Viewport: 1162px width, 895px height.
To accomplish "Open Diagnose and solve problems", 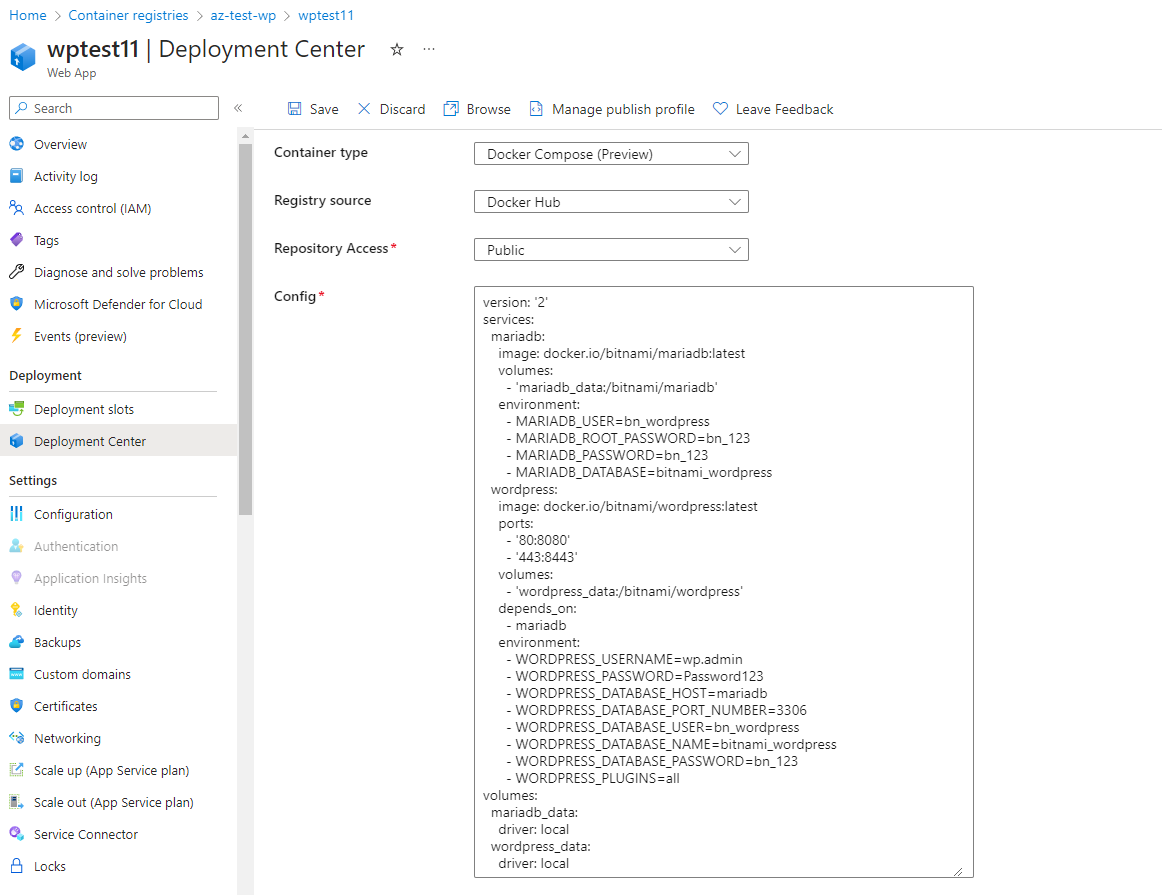I will (119, 273).
